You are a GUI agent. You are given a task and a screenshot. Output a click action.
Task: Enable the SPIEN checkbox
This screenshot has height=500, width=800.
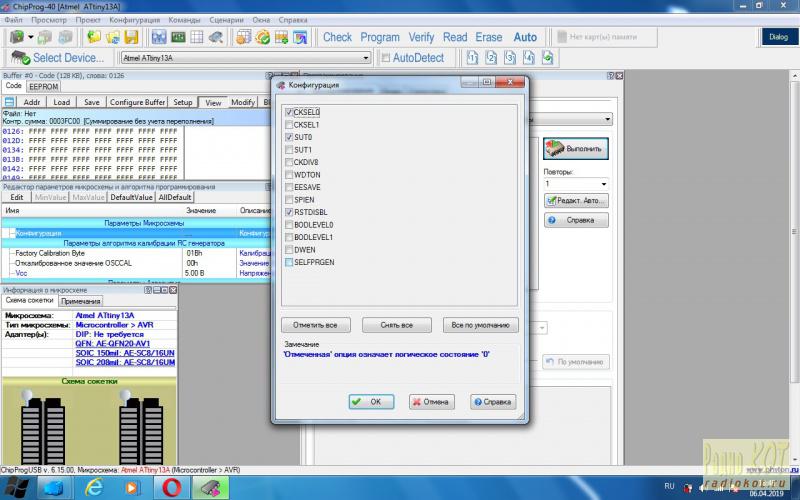[x=289, y=199]
